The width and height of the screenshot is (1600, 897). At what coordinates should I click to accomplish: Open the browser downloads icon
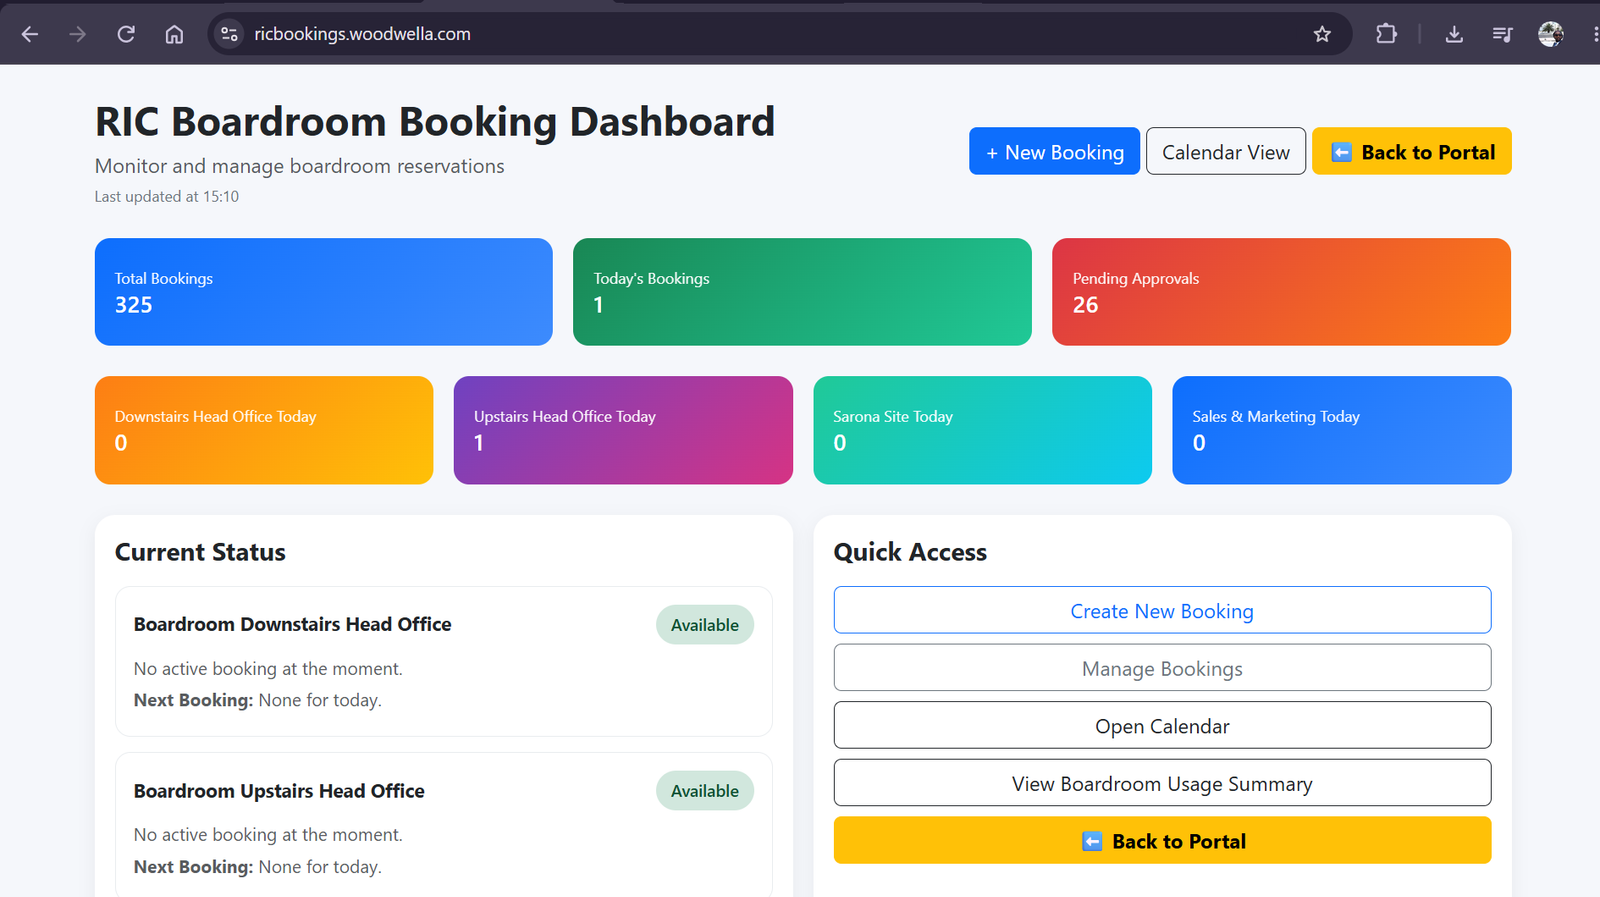(1454, 34)
